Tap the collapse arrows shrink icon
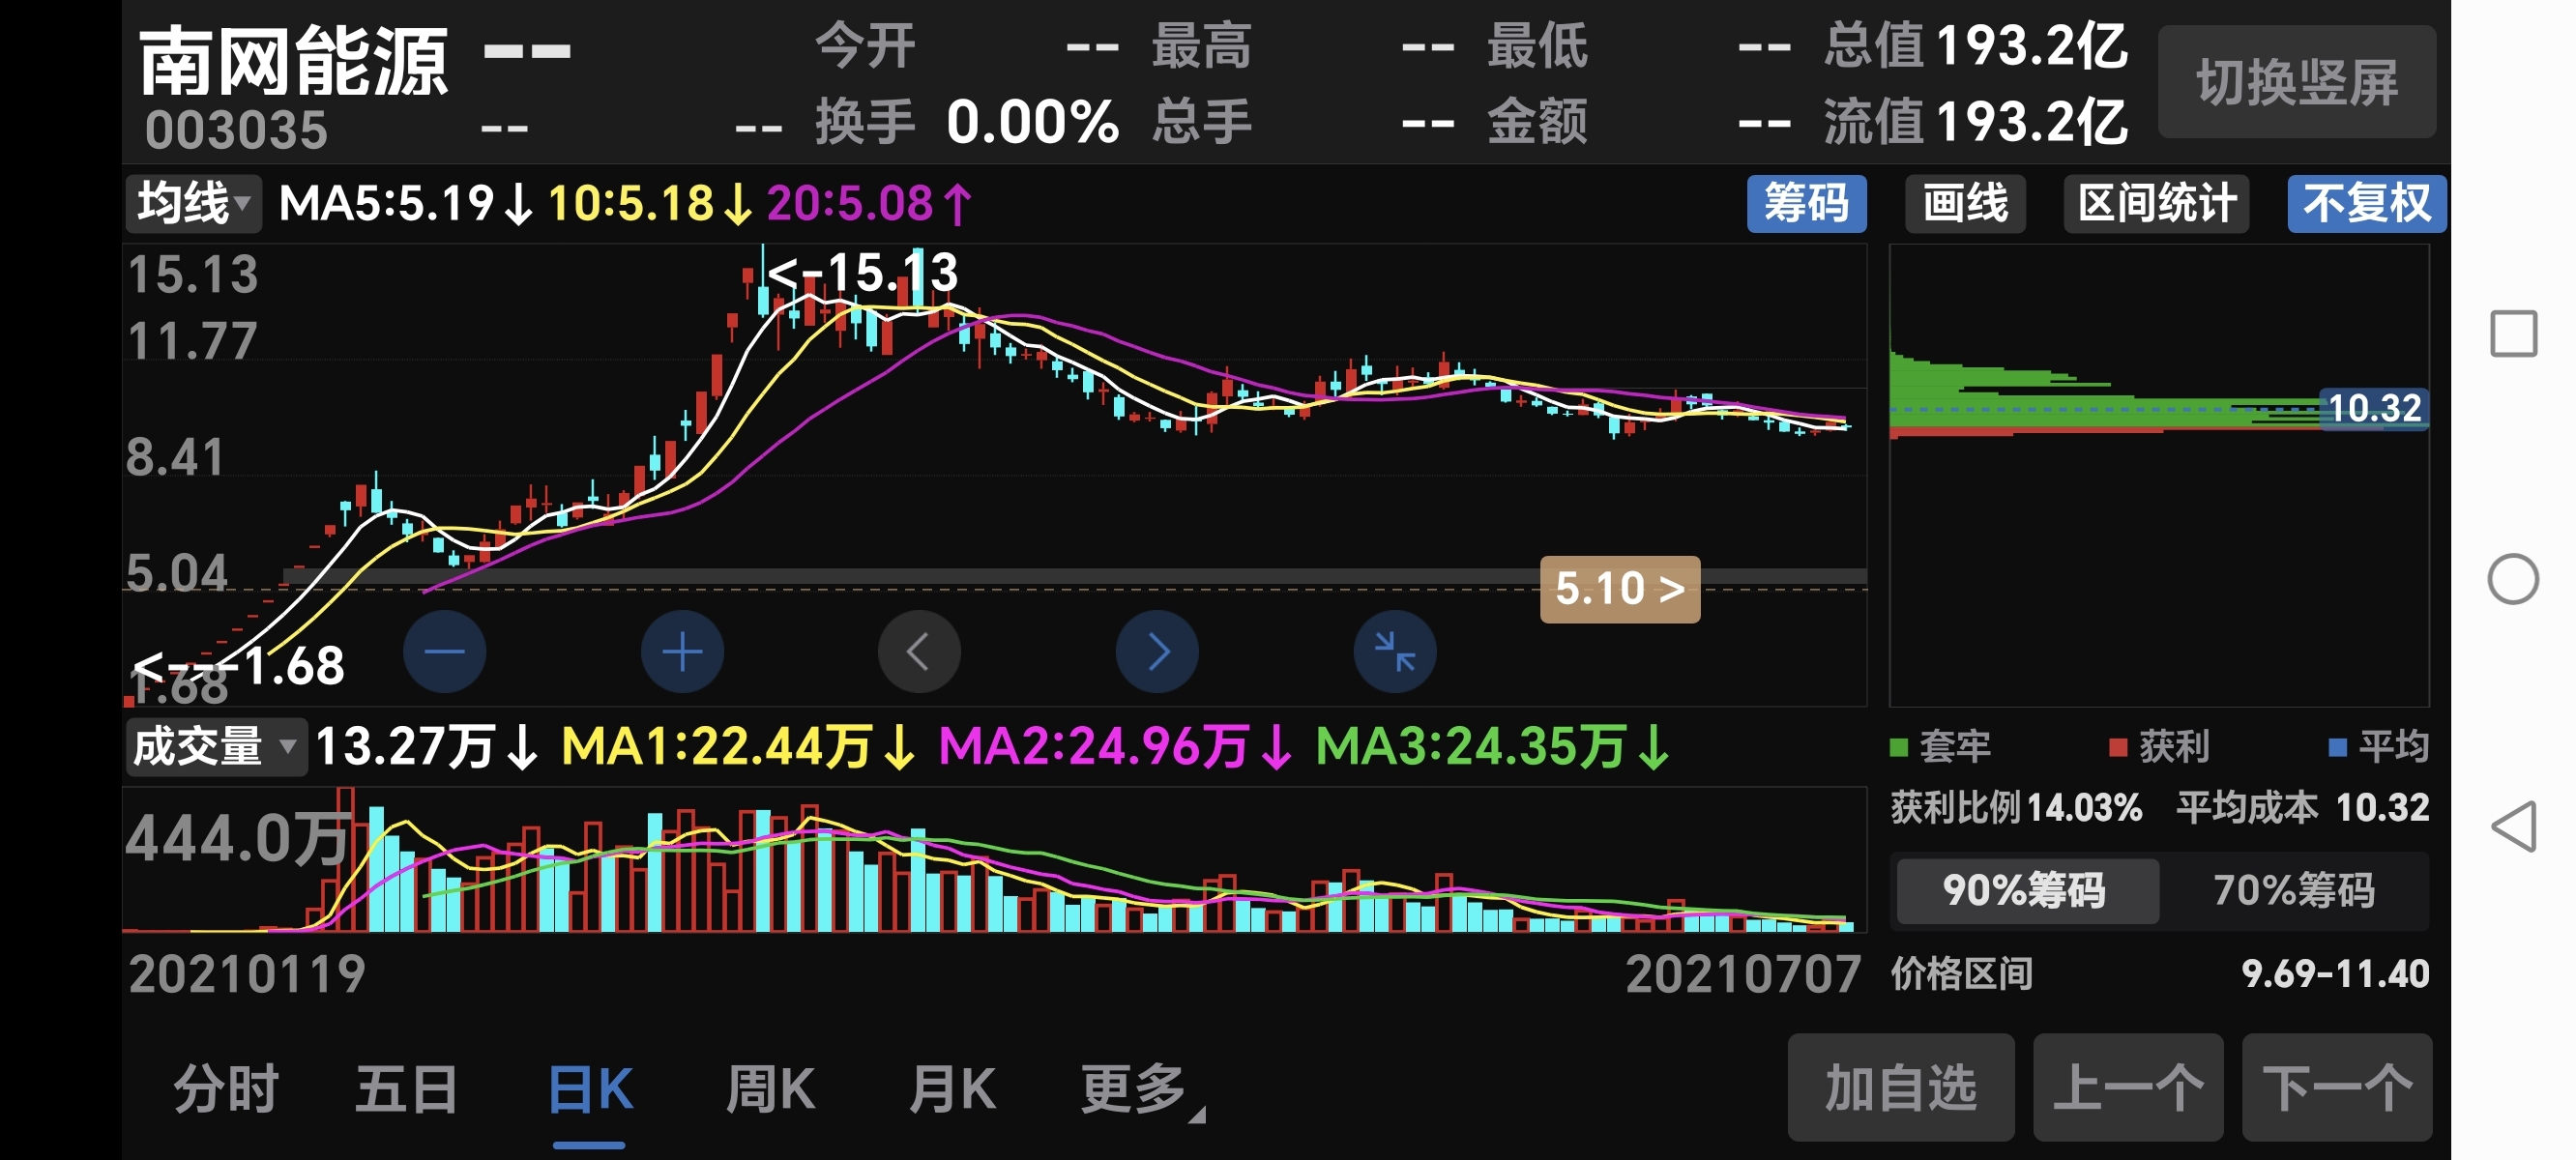 pos(1394,652)
